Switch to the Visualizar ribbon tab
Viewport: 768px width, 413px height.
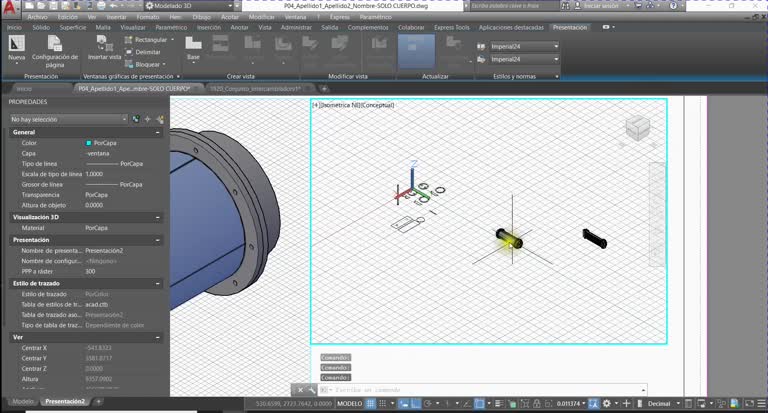tap(133, 27)
